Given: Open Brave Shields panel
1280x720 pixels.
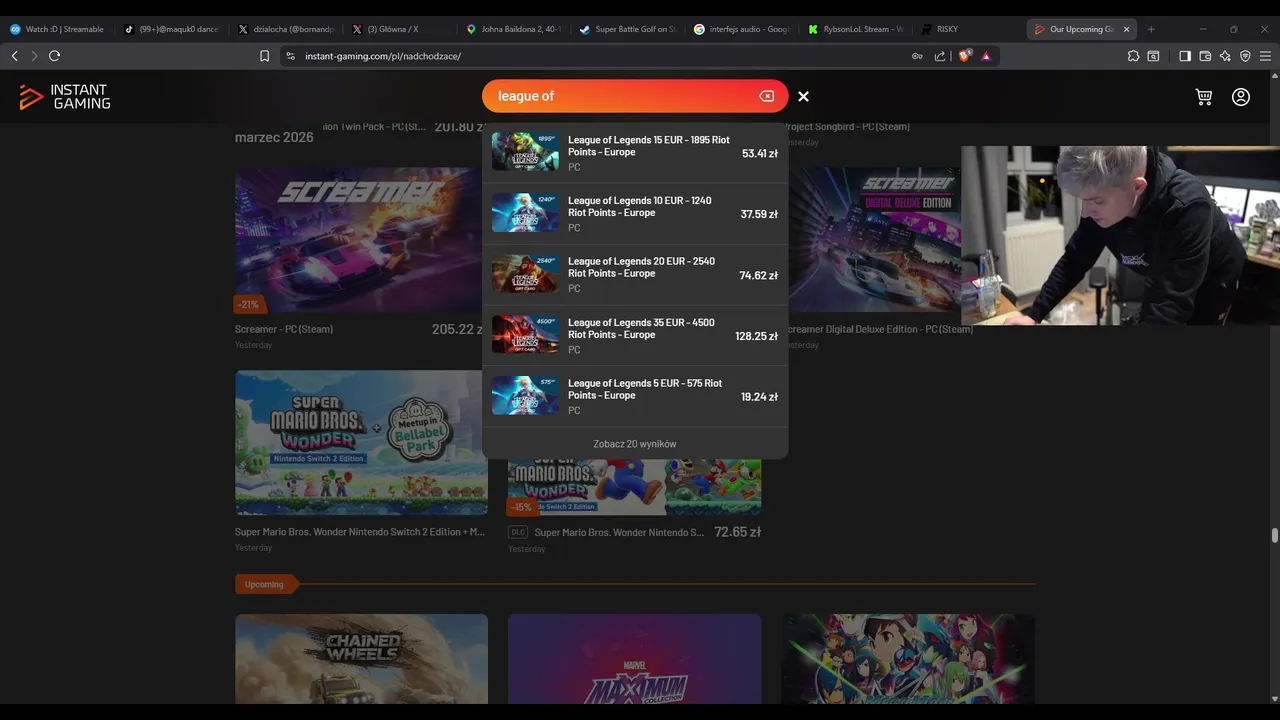Looking at the screenshot, I should click(965, 56).
